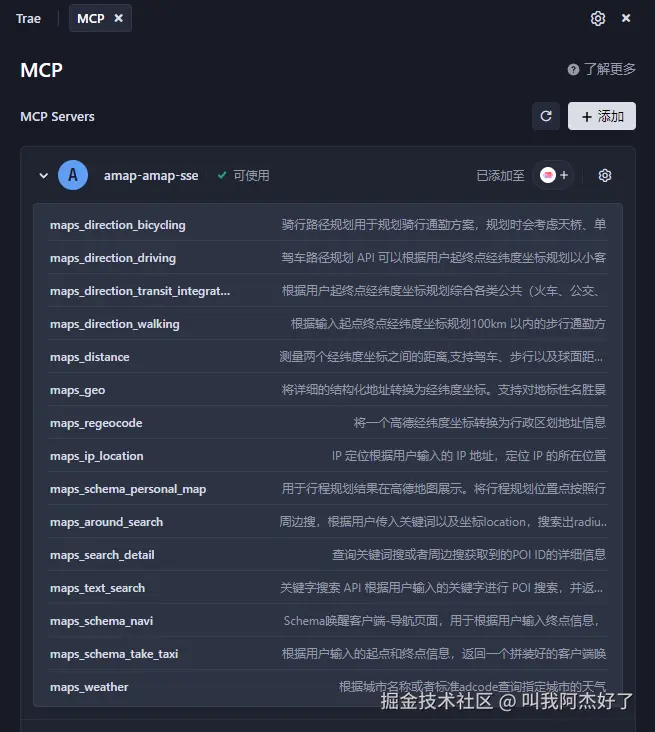Select maps_ip_location tool row
This screenshot has height=732, width=655.
coord(327,456)
